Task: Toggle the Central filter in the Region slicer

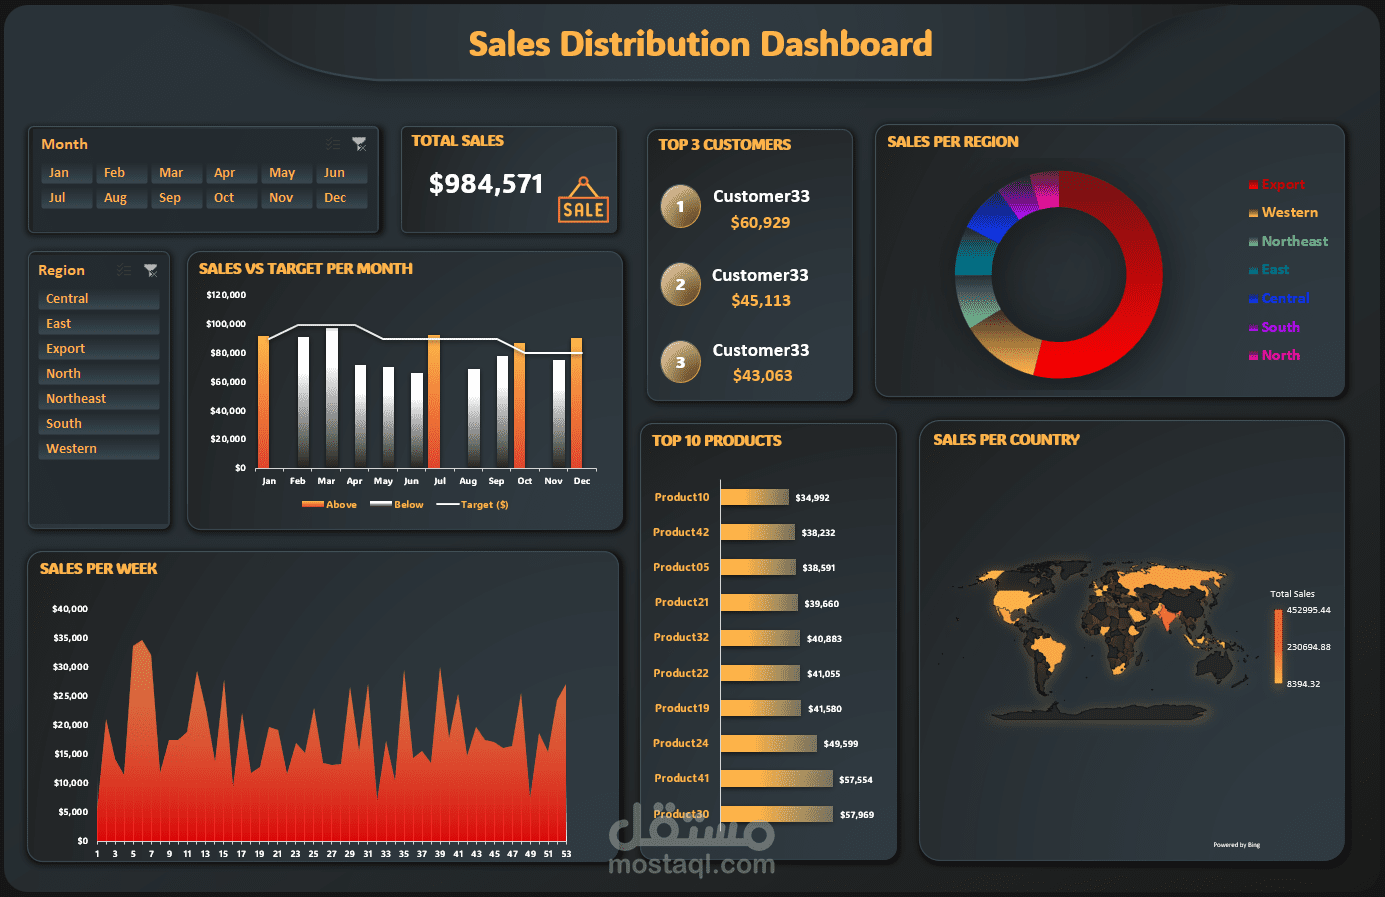Action: coord(98,298)
